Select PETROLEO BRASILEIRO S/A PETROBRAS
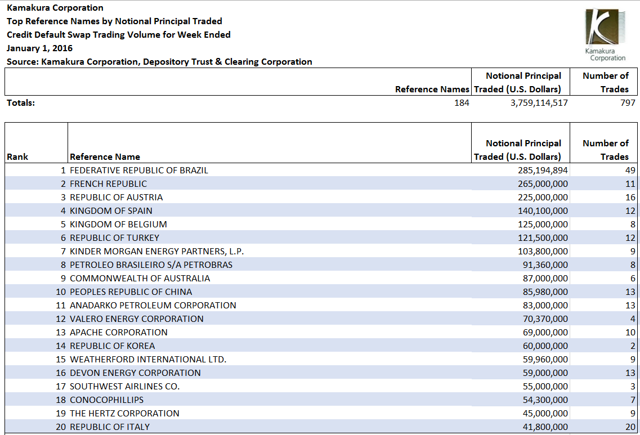The image size is (640, 435). click(x=151, y=264)
